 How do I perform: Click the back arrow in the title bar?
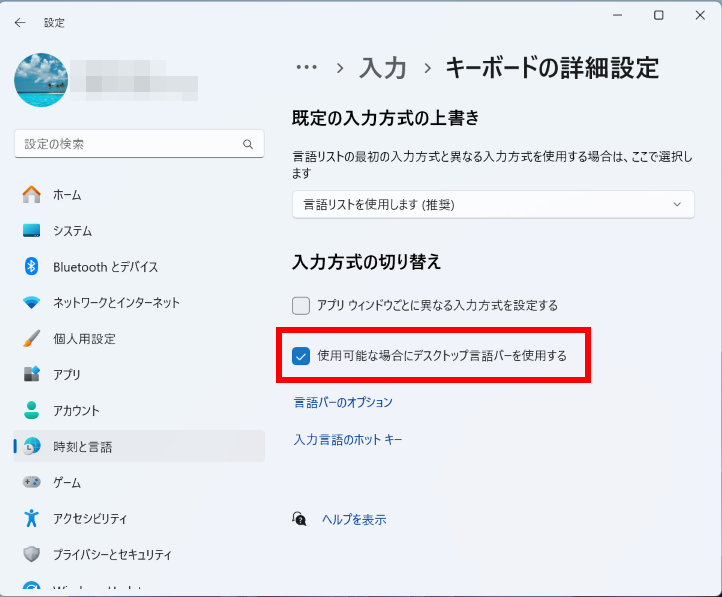[x=20, y=23]
